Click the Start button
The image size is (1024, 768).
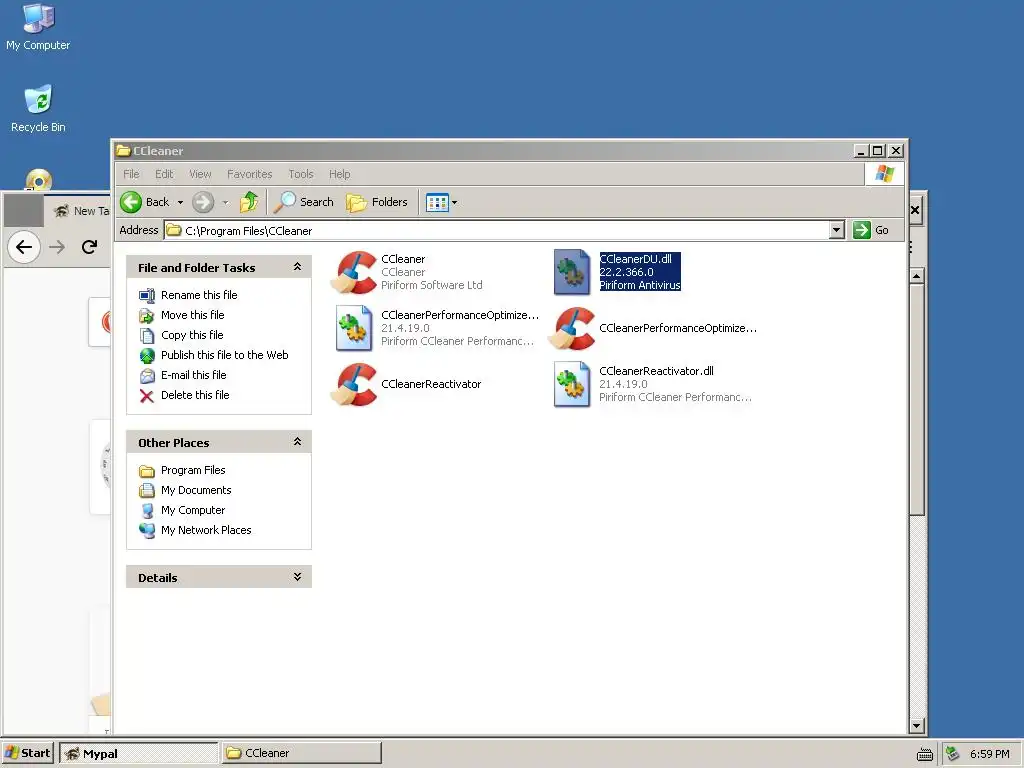point(28,753)
